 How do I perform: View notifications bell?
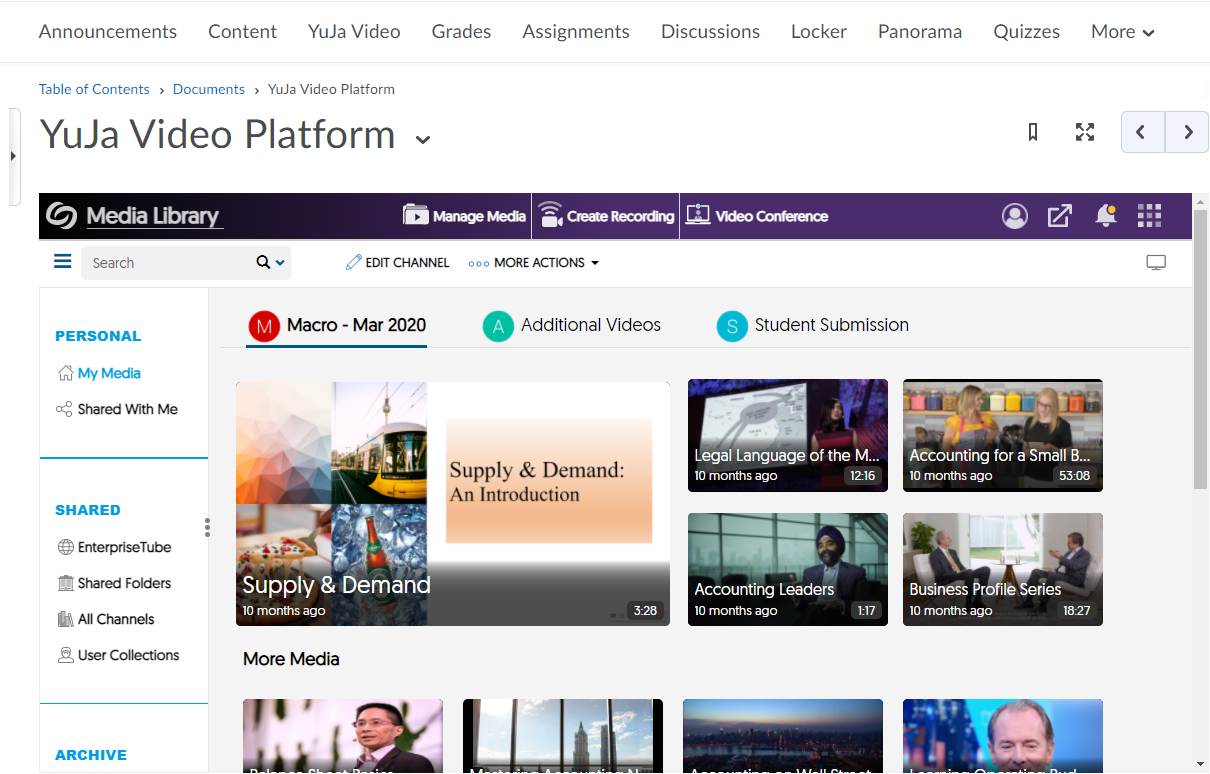coord(1105,216)
